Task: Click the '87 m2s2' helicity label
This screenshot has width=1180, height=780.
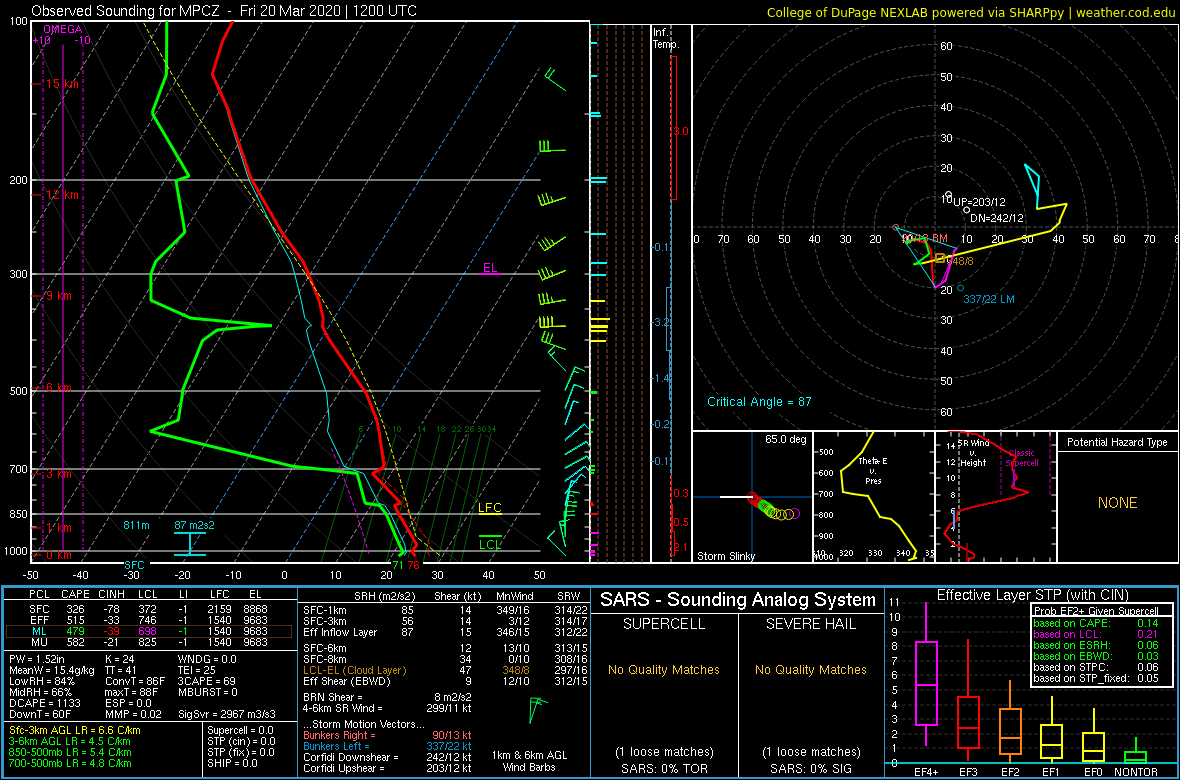Action: (x=194, y=524)
